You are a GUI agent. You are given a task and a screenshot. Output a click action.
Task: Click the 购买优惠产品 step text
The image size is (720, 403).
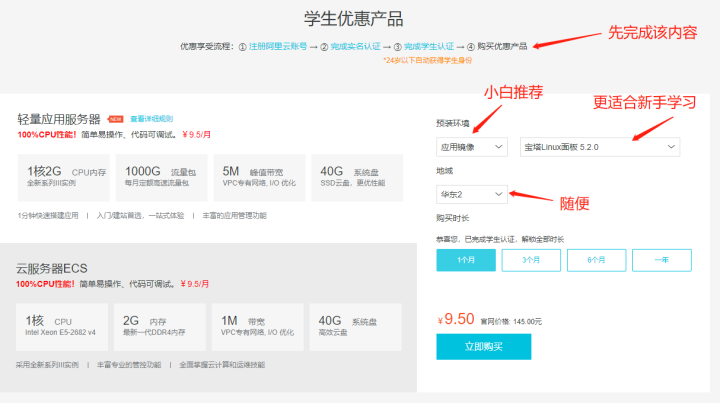click(x=502, y=46)
